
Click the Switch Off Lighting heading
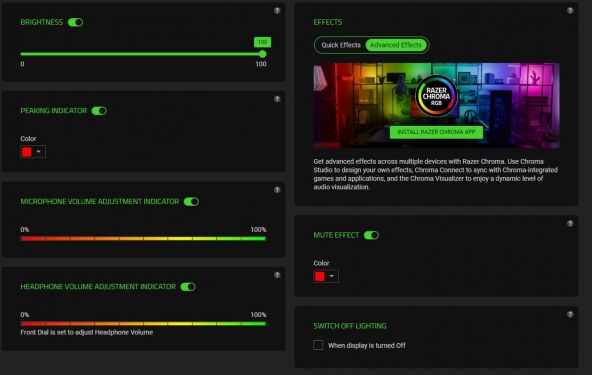350,326
